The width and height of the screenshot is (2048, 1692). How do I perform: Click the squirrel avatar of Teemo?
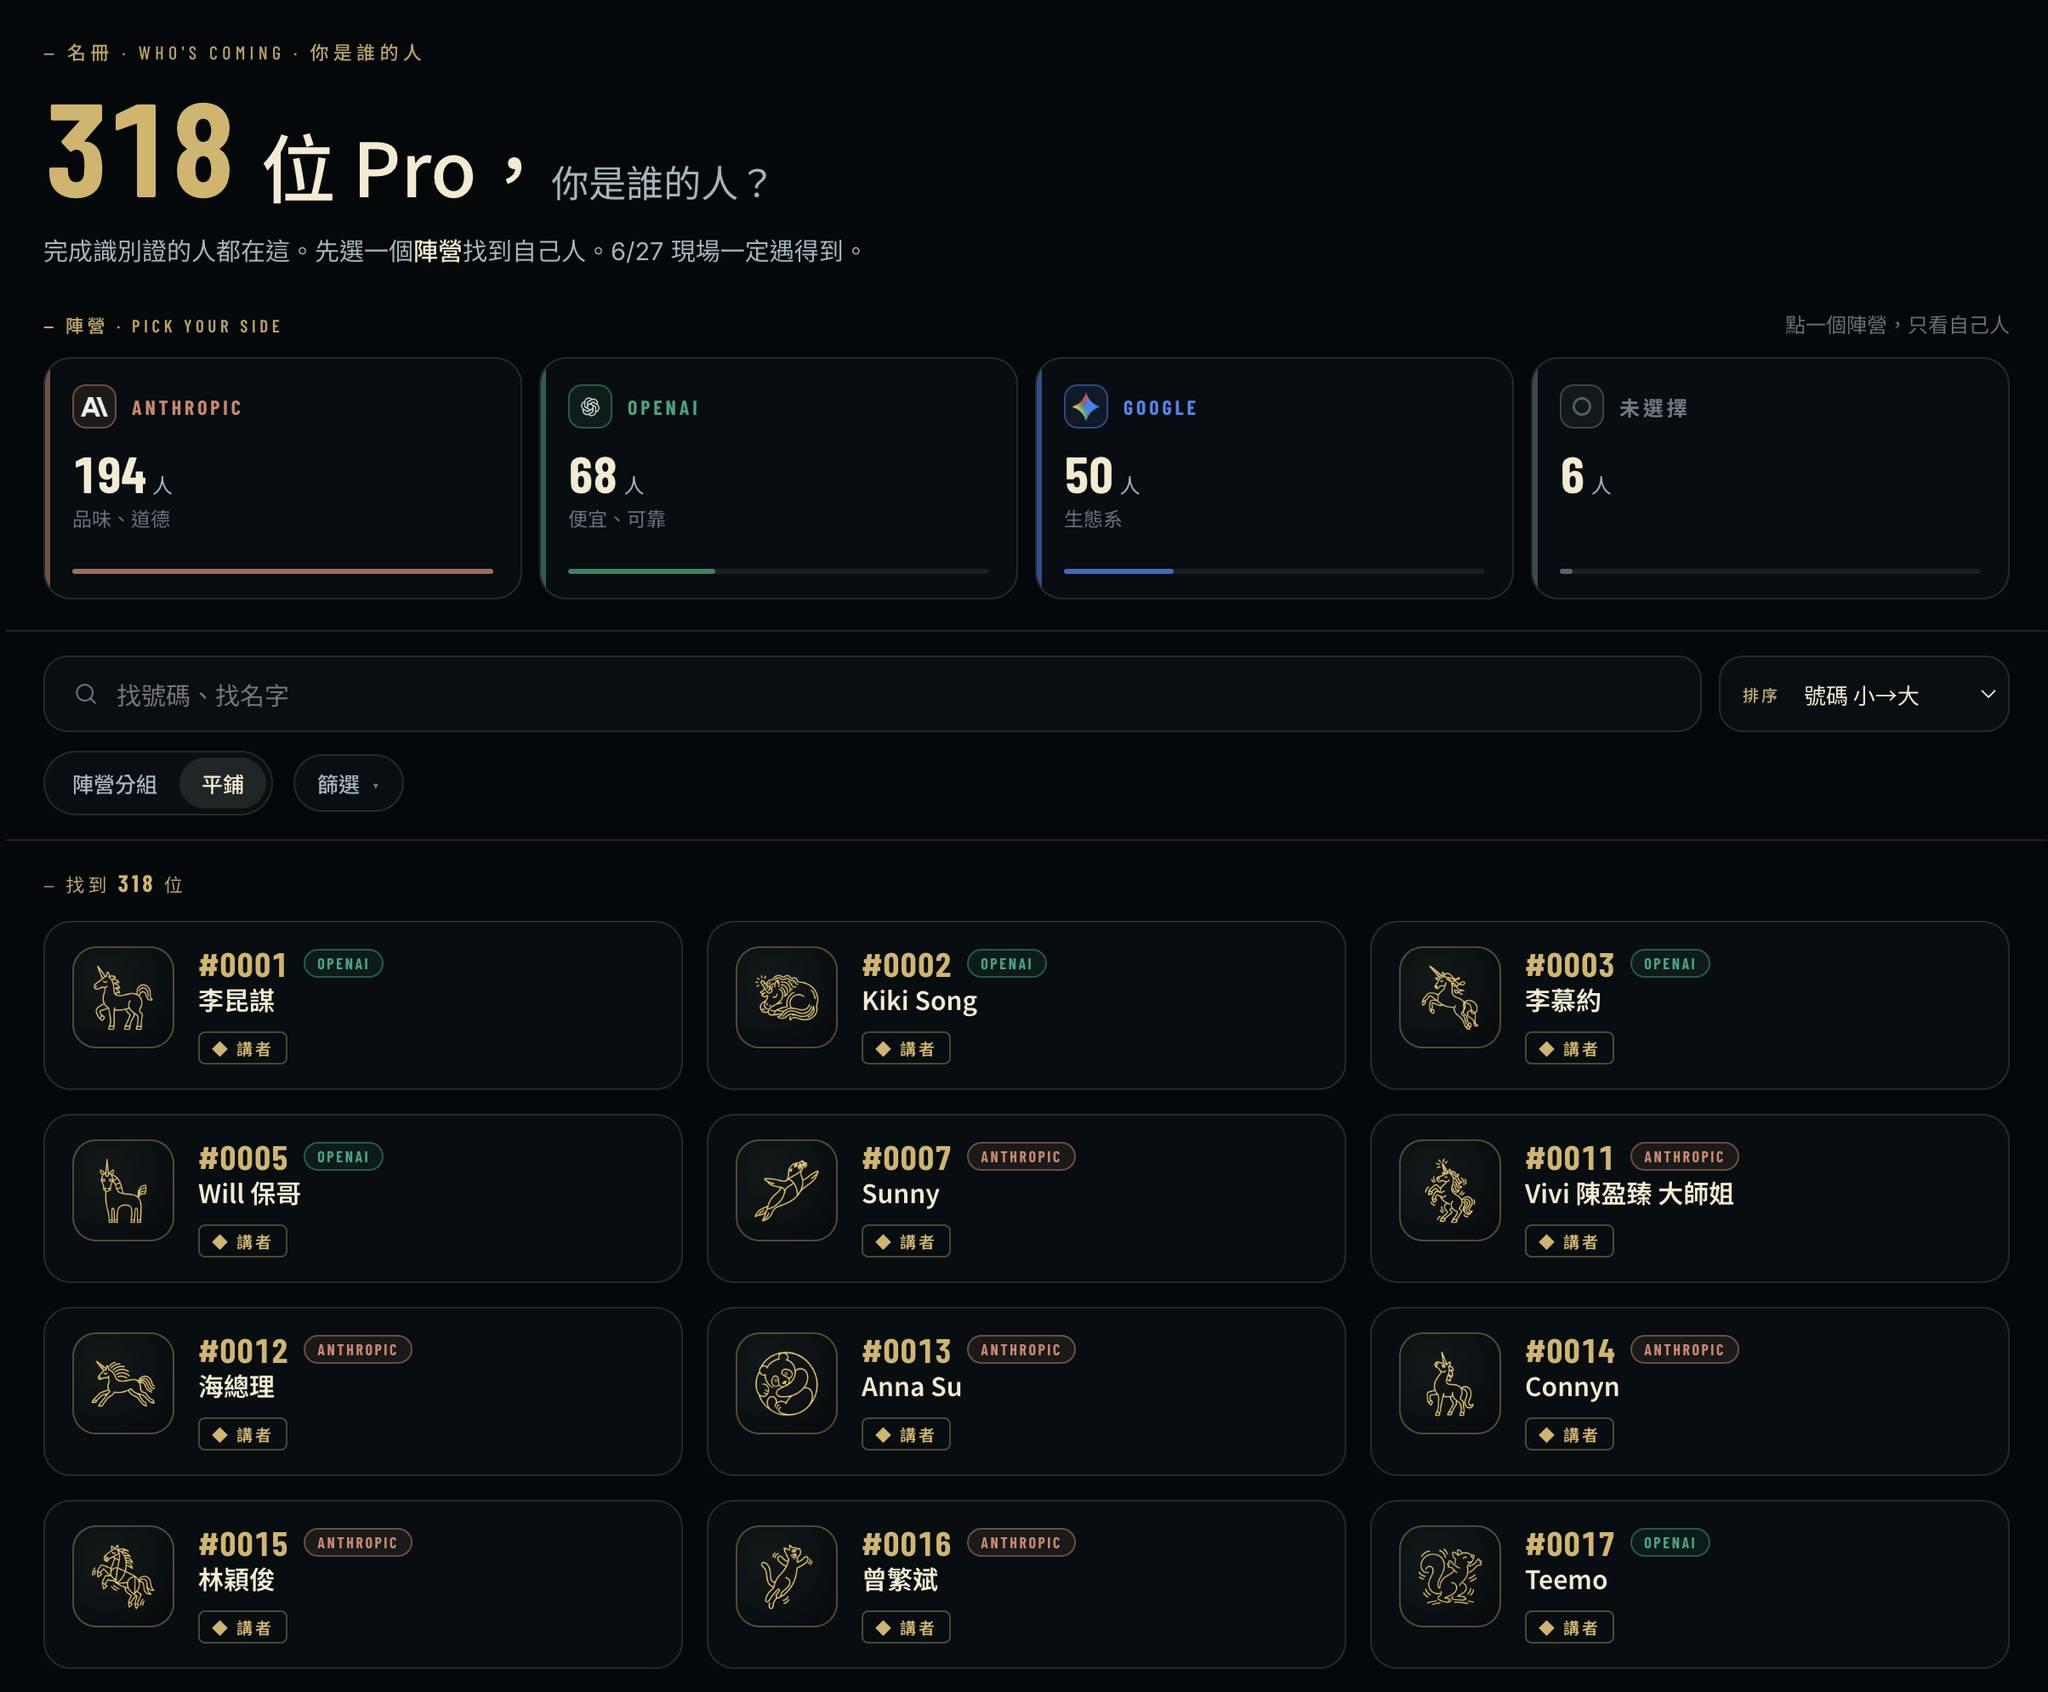(1450, 1576)
